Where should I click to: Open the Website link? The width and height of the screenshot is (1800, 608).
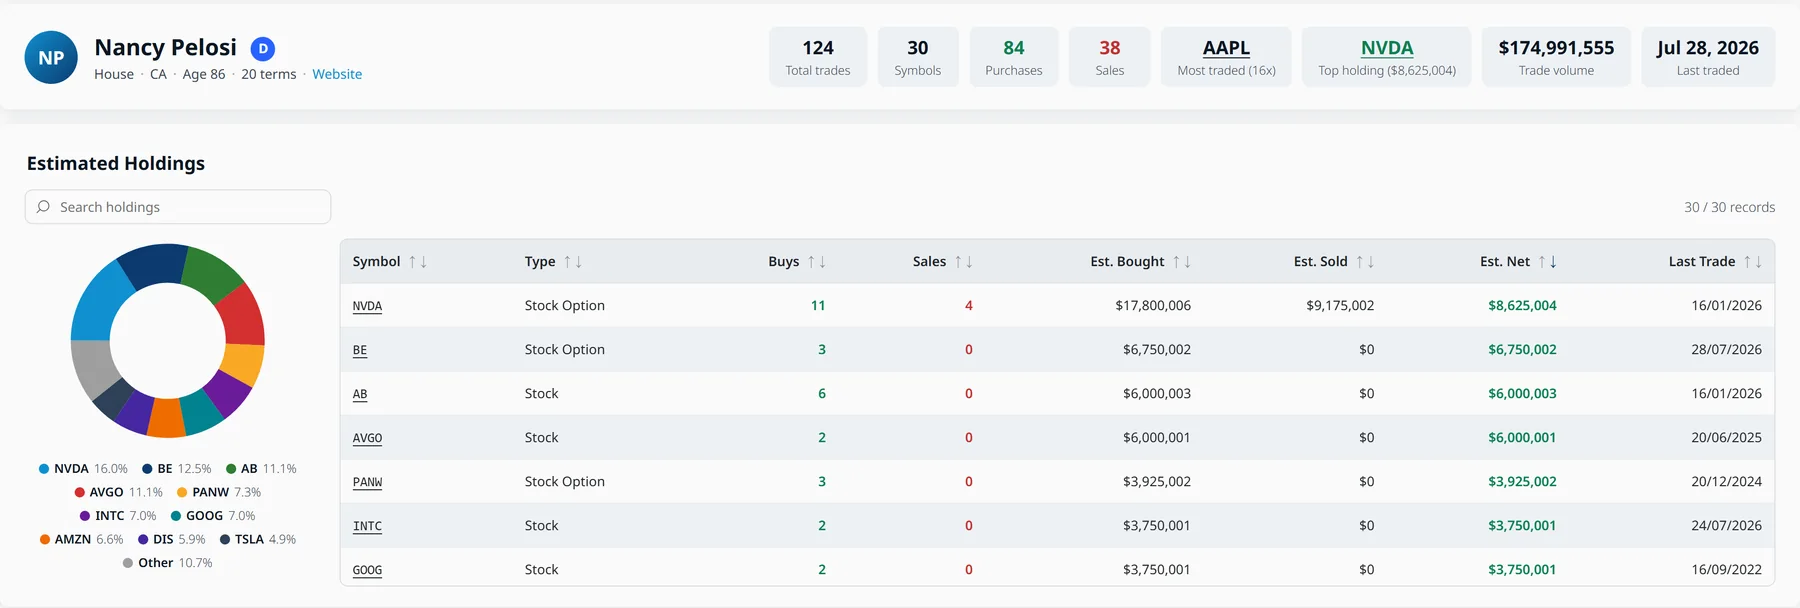[x=337, y=74]
